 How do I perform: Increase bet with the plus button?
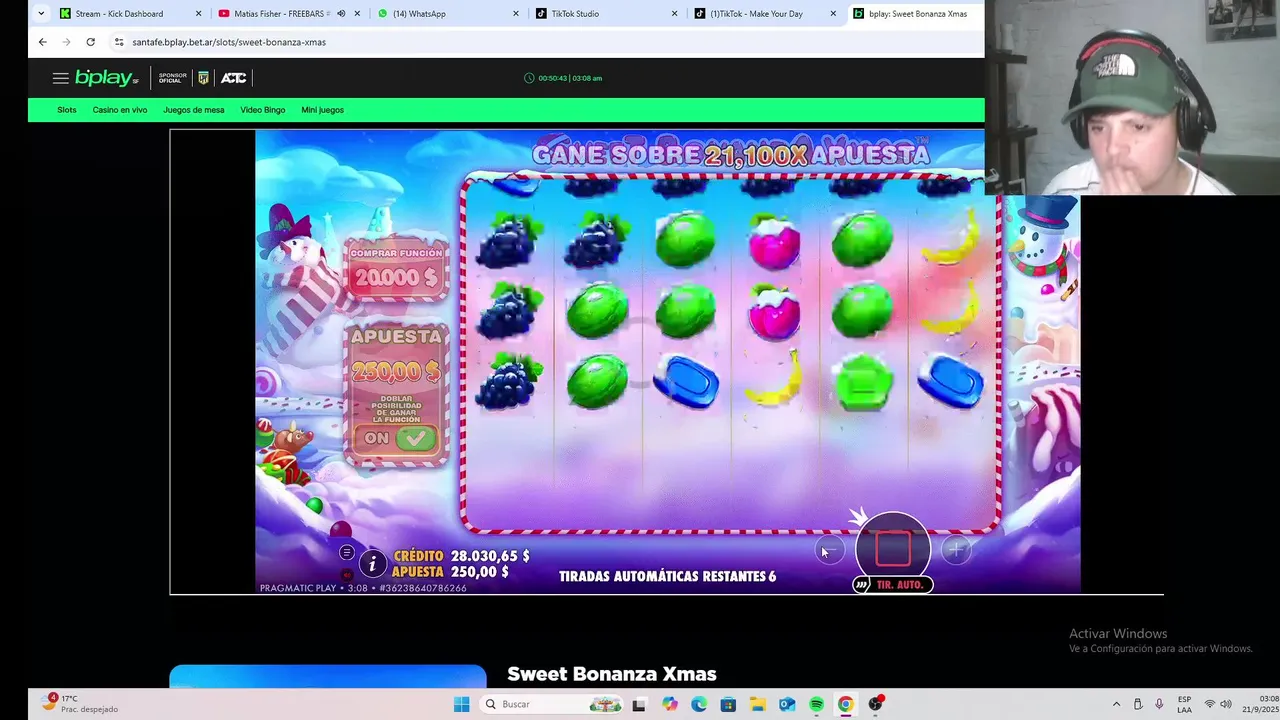[x=956, y=549]
